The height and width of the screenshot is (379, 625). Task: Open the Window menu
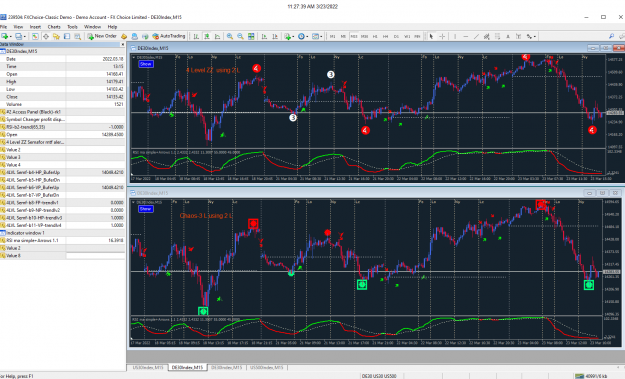92,27
